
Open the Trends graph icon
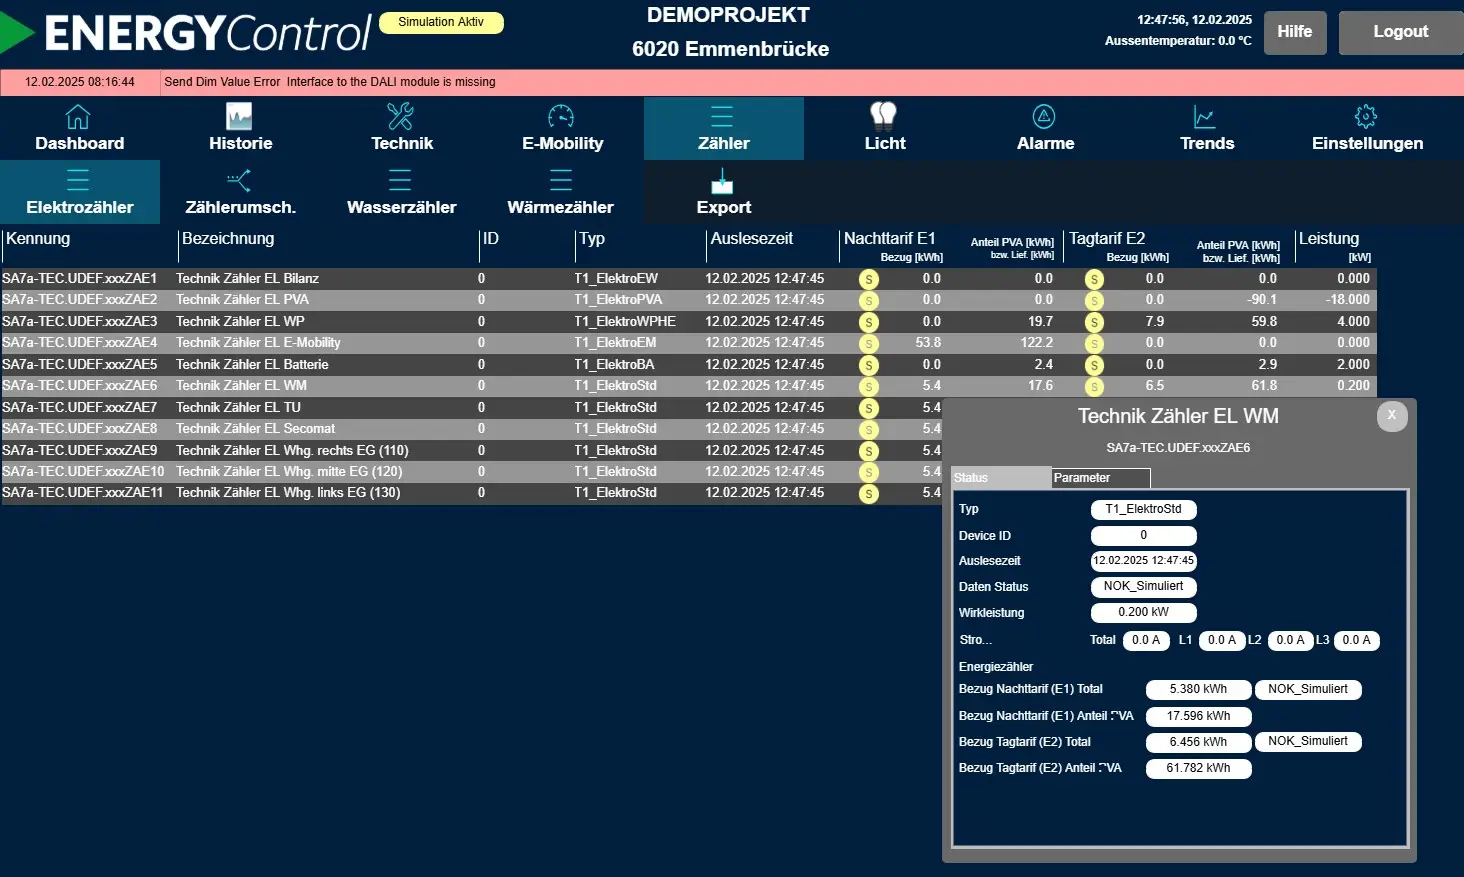click(x=1205, y=117)
